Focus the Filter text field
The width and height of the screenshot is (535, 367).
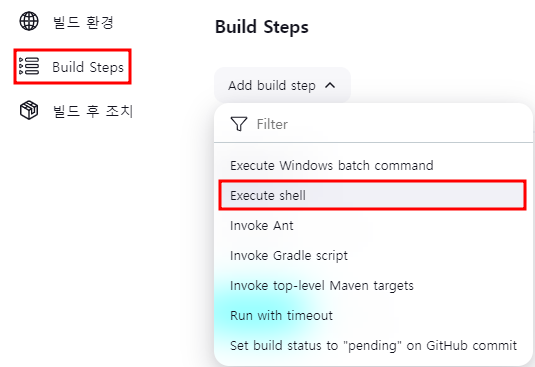374,124
